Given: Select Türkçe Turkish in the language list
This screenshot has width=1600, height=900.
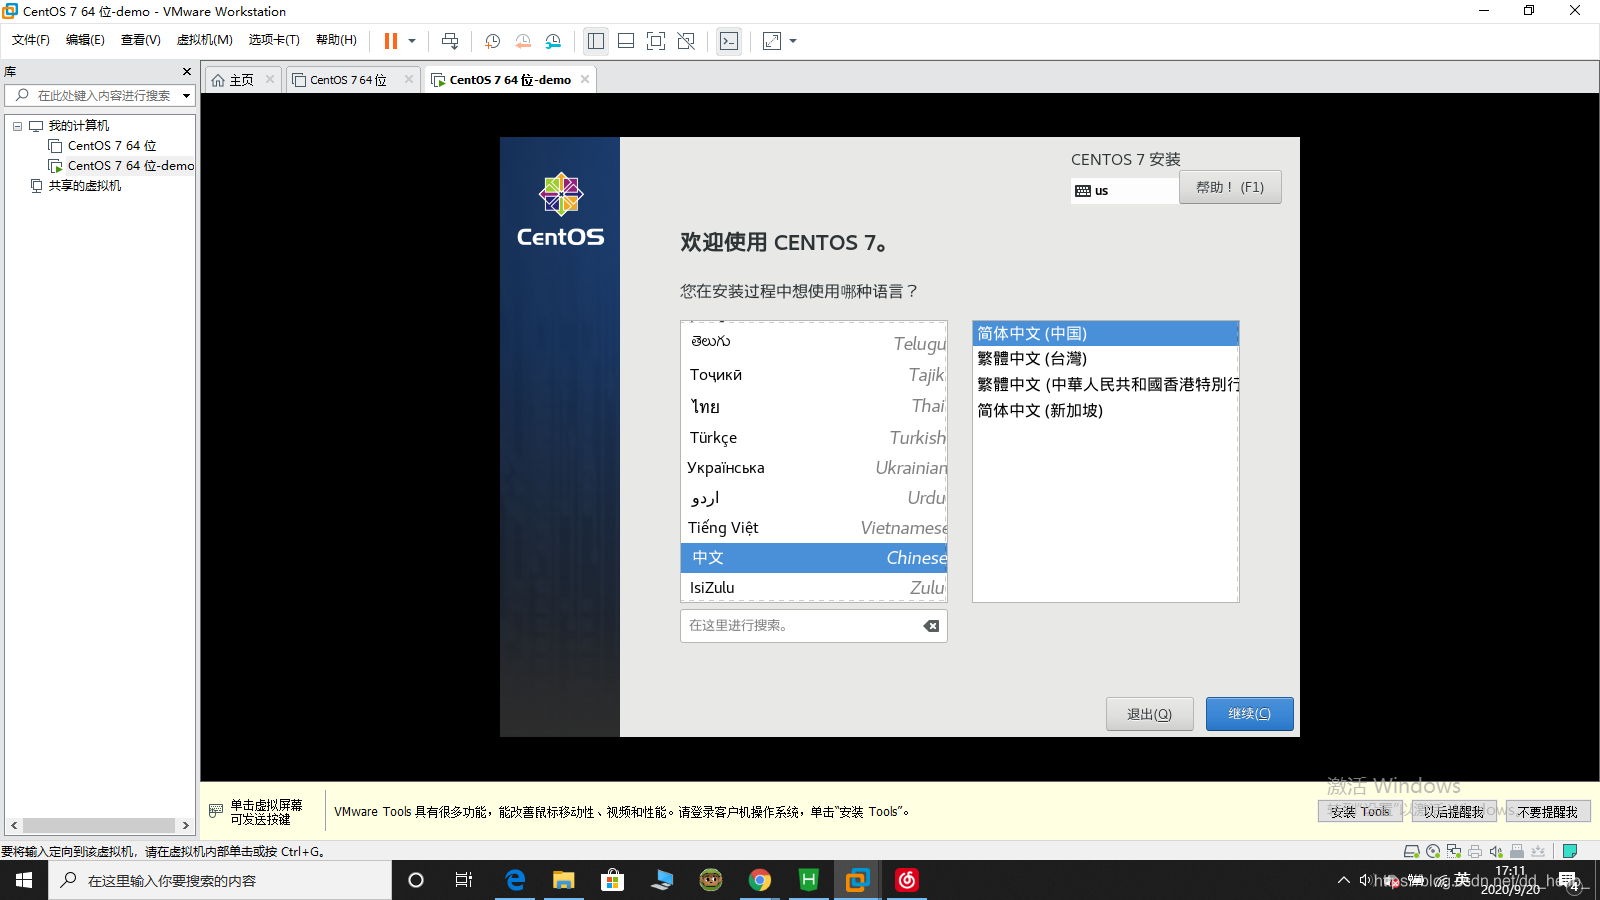Looking at the screenshot, I should 814,438.
